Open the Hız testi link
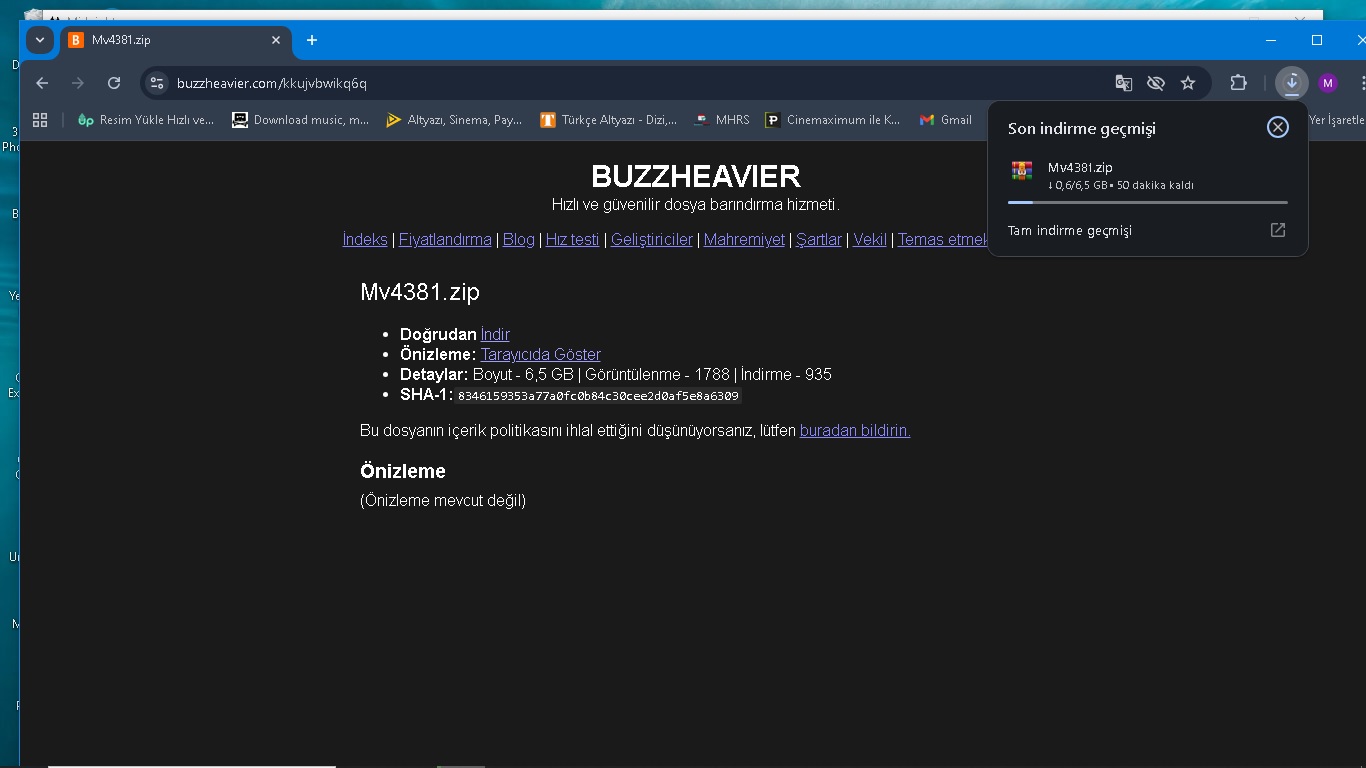1366x768 pixels. pyautogui.click(x=572, y=239)
